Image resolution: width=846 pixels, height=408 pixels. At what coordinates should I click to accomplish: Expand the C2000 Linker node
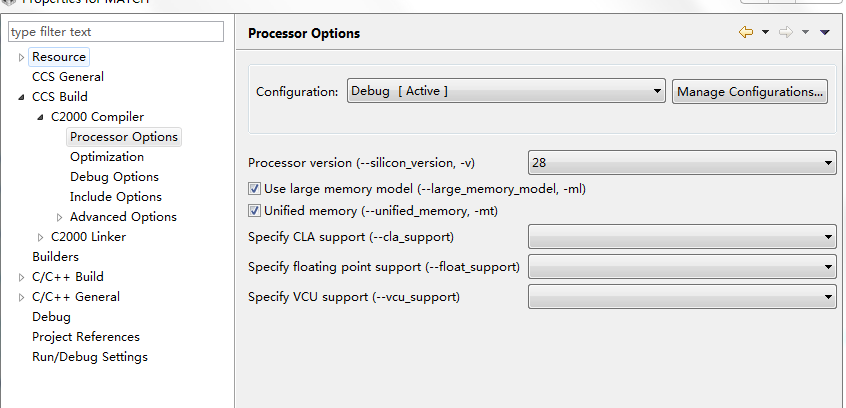(40, 237)
